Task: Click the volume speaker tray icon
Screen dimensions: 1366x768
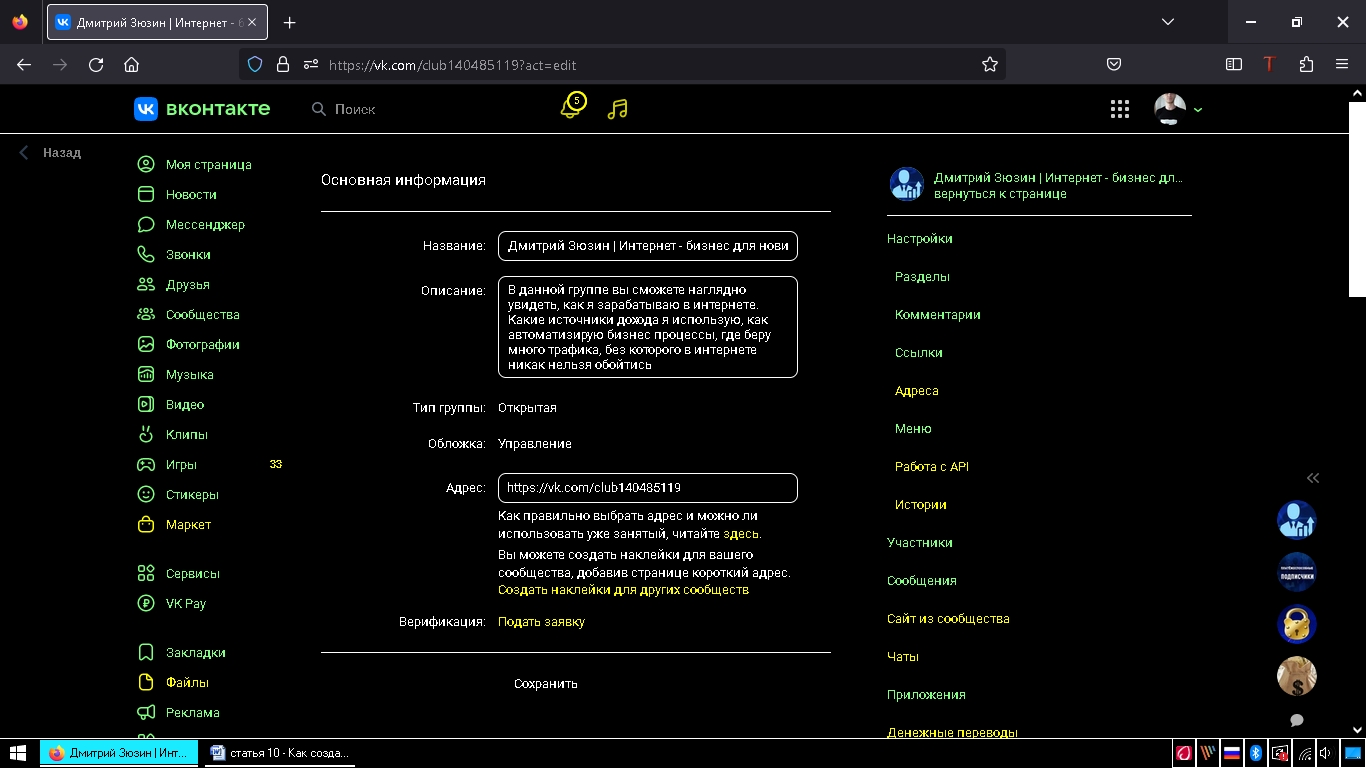Action: click(x=1326, y=753)
